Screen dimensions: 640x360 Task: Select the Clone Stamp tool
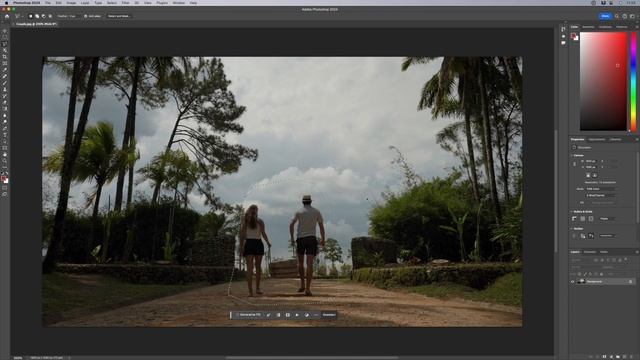click(x=5, y=89)
